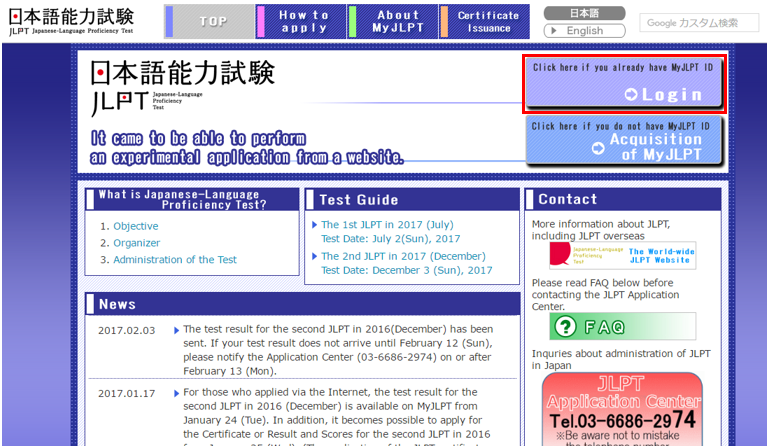Open the Organizer link

[x=137, y=243]
